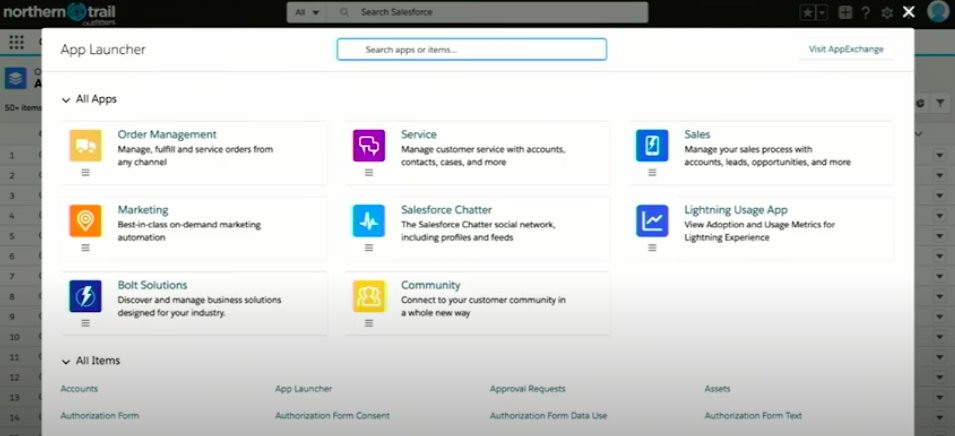The image size is (955, 436).
Task: Close the App Launcher dialog
Action: [x=909, y=12]
